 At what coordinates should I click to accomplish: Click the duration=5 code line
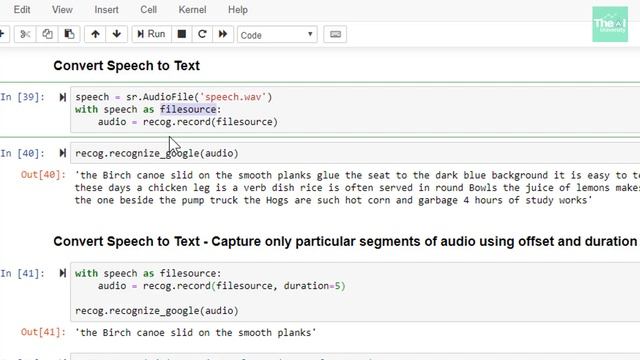(x=222, y=286)
